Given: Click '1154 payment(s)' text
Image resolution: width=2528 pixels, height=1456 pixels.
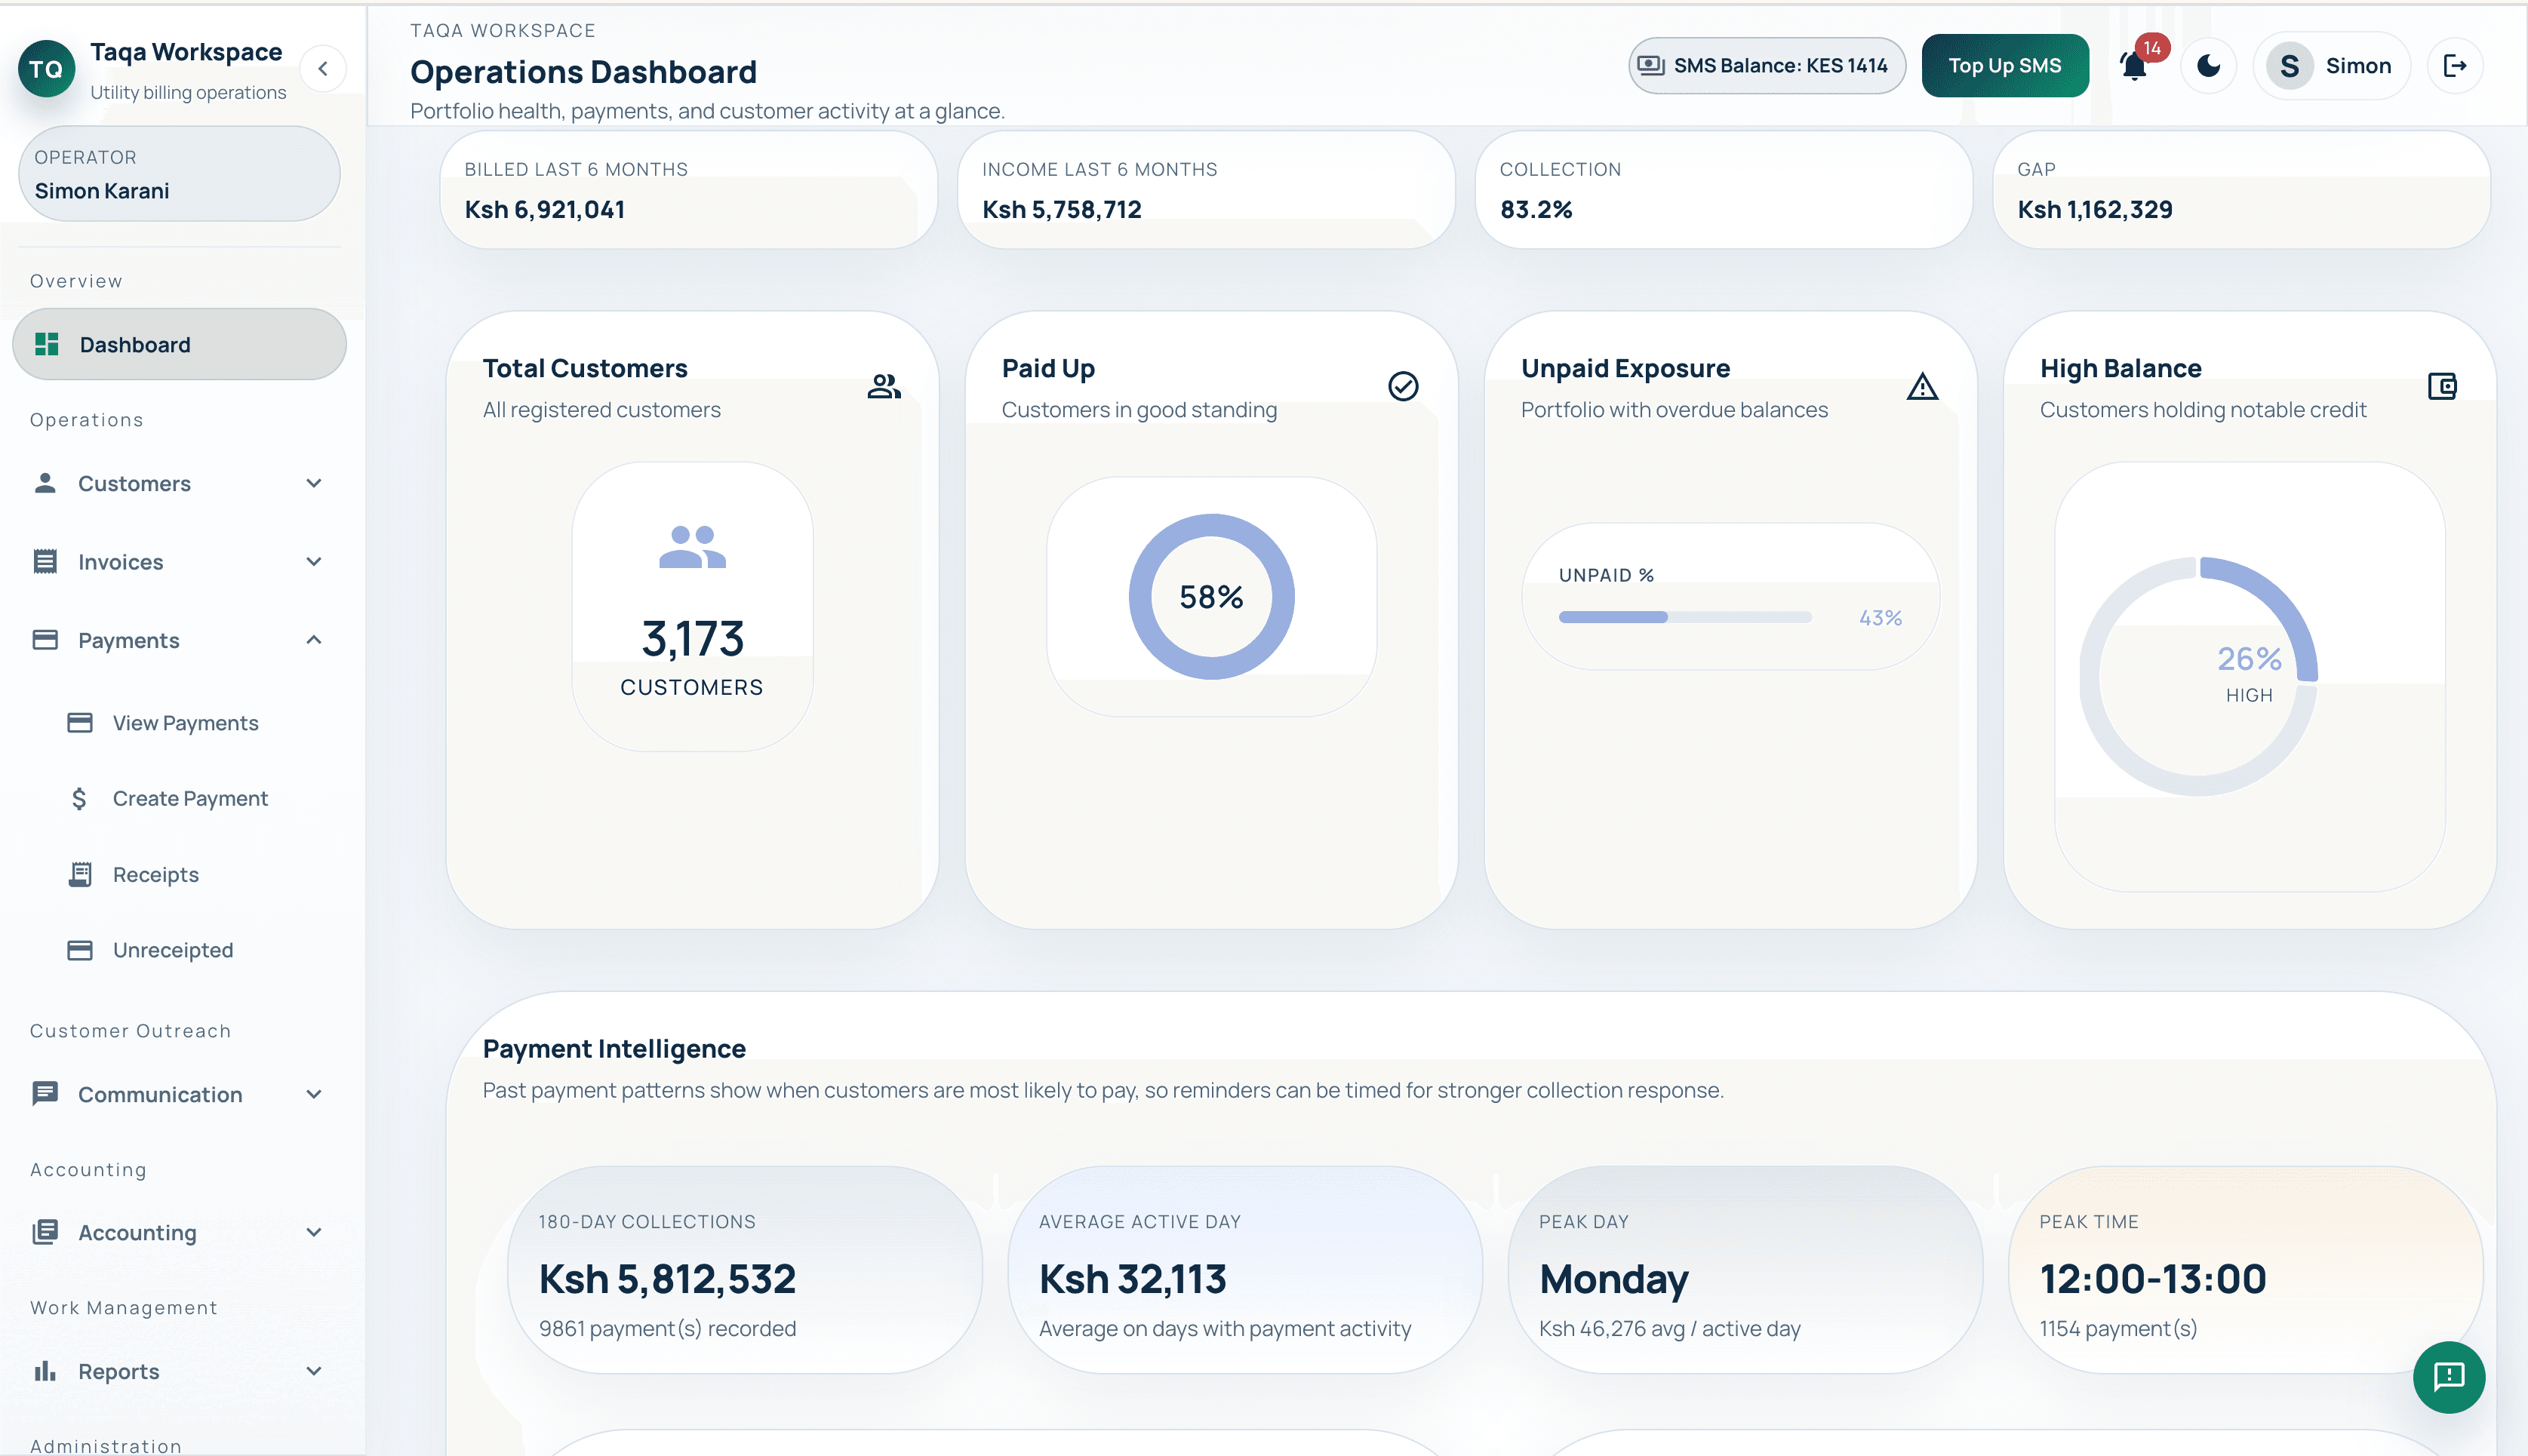Looking at the screenshot, I should click(x=2118, y=1328).
